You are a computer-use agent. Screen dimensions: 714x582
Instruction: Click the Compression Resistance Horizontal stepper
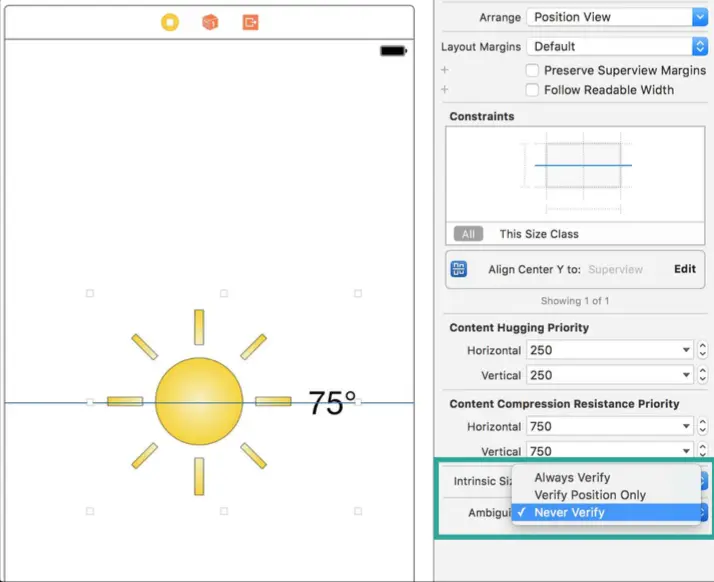(703, 426)
